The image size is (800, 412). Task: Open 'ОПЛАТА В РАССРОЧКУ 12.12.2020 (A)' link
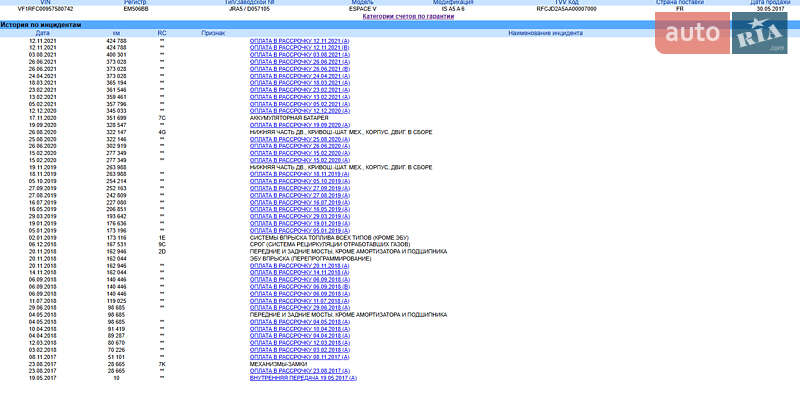[x=299, y=110]
